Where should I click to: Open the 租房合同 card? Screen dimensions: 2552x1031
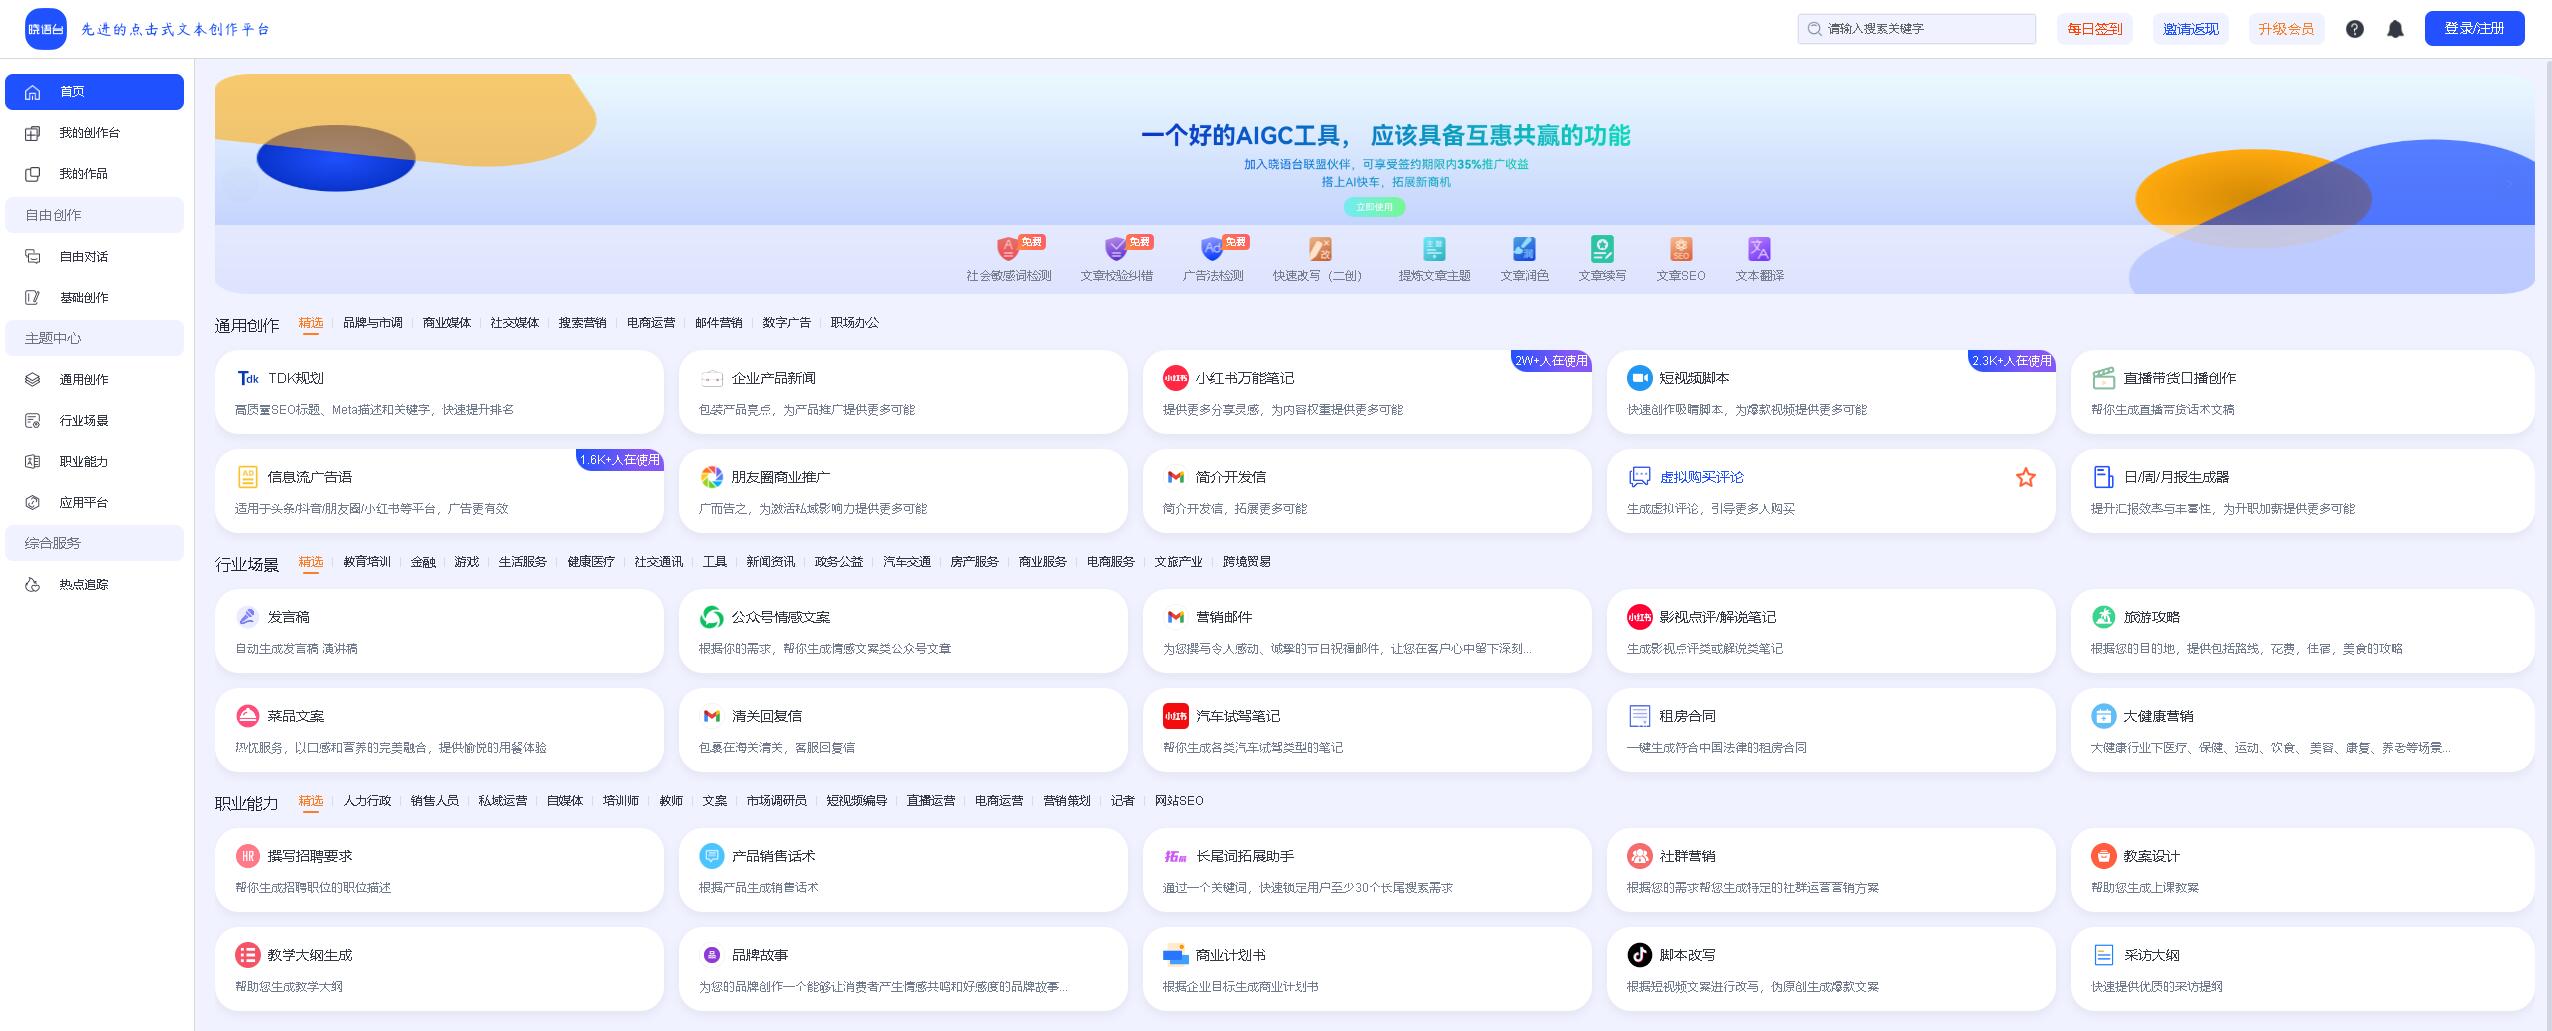1831,730
